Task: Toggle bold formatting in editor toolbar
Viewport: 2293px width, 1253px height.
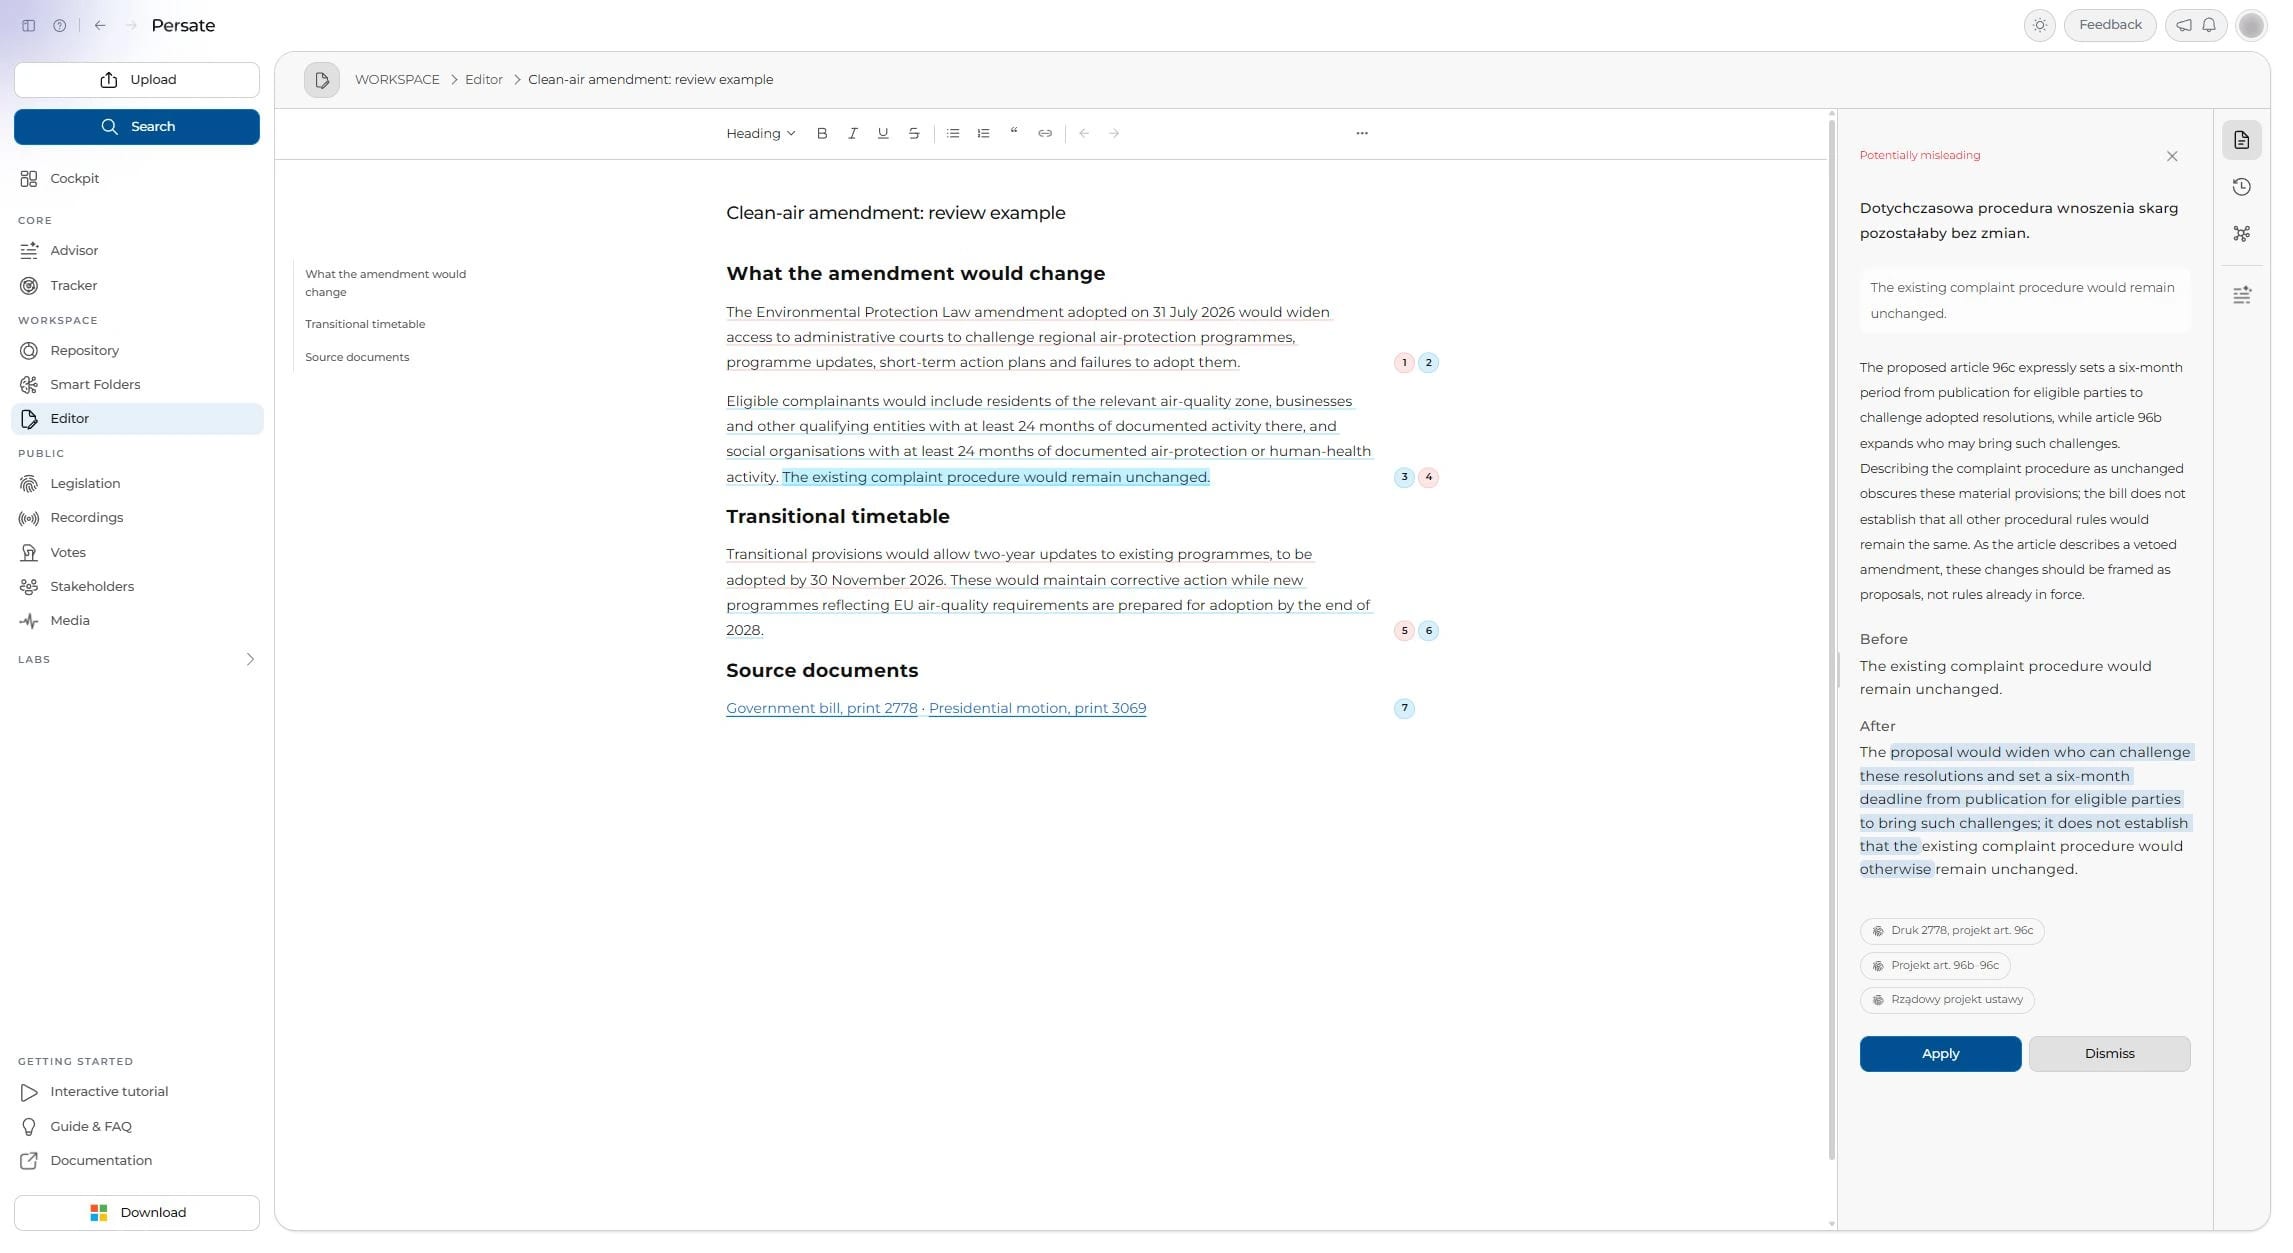Action: 822,133
